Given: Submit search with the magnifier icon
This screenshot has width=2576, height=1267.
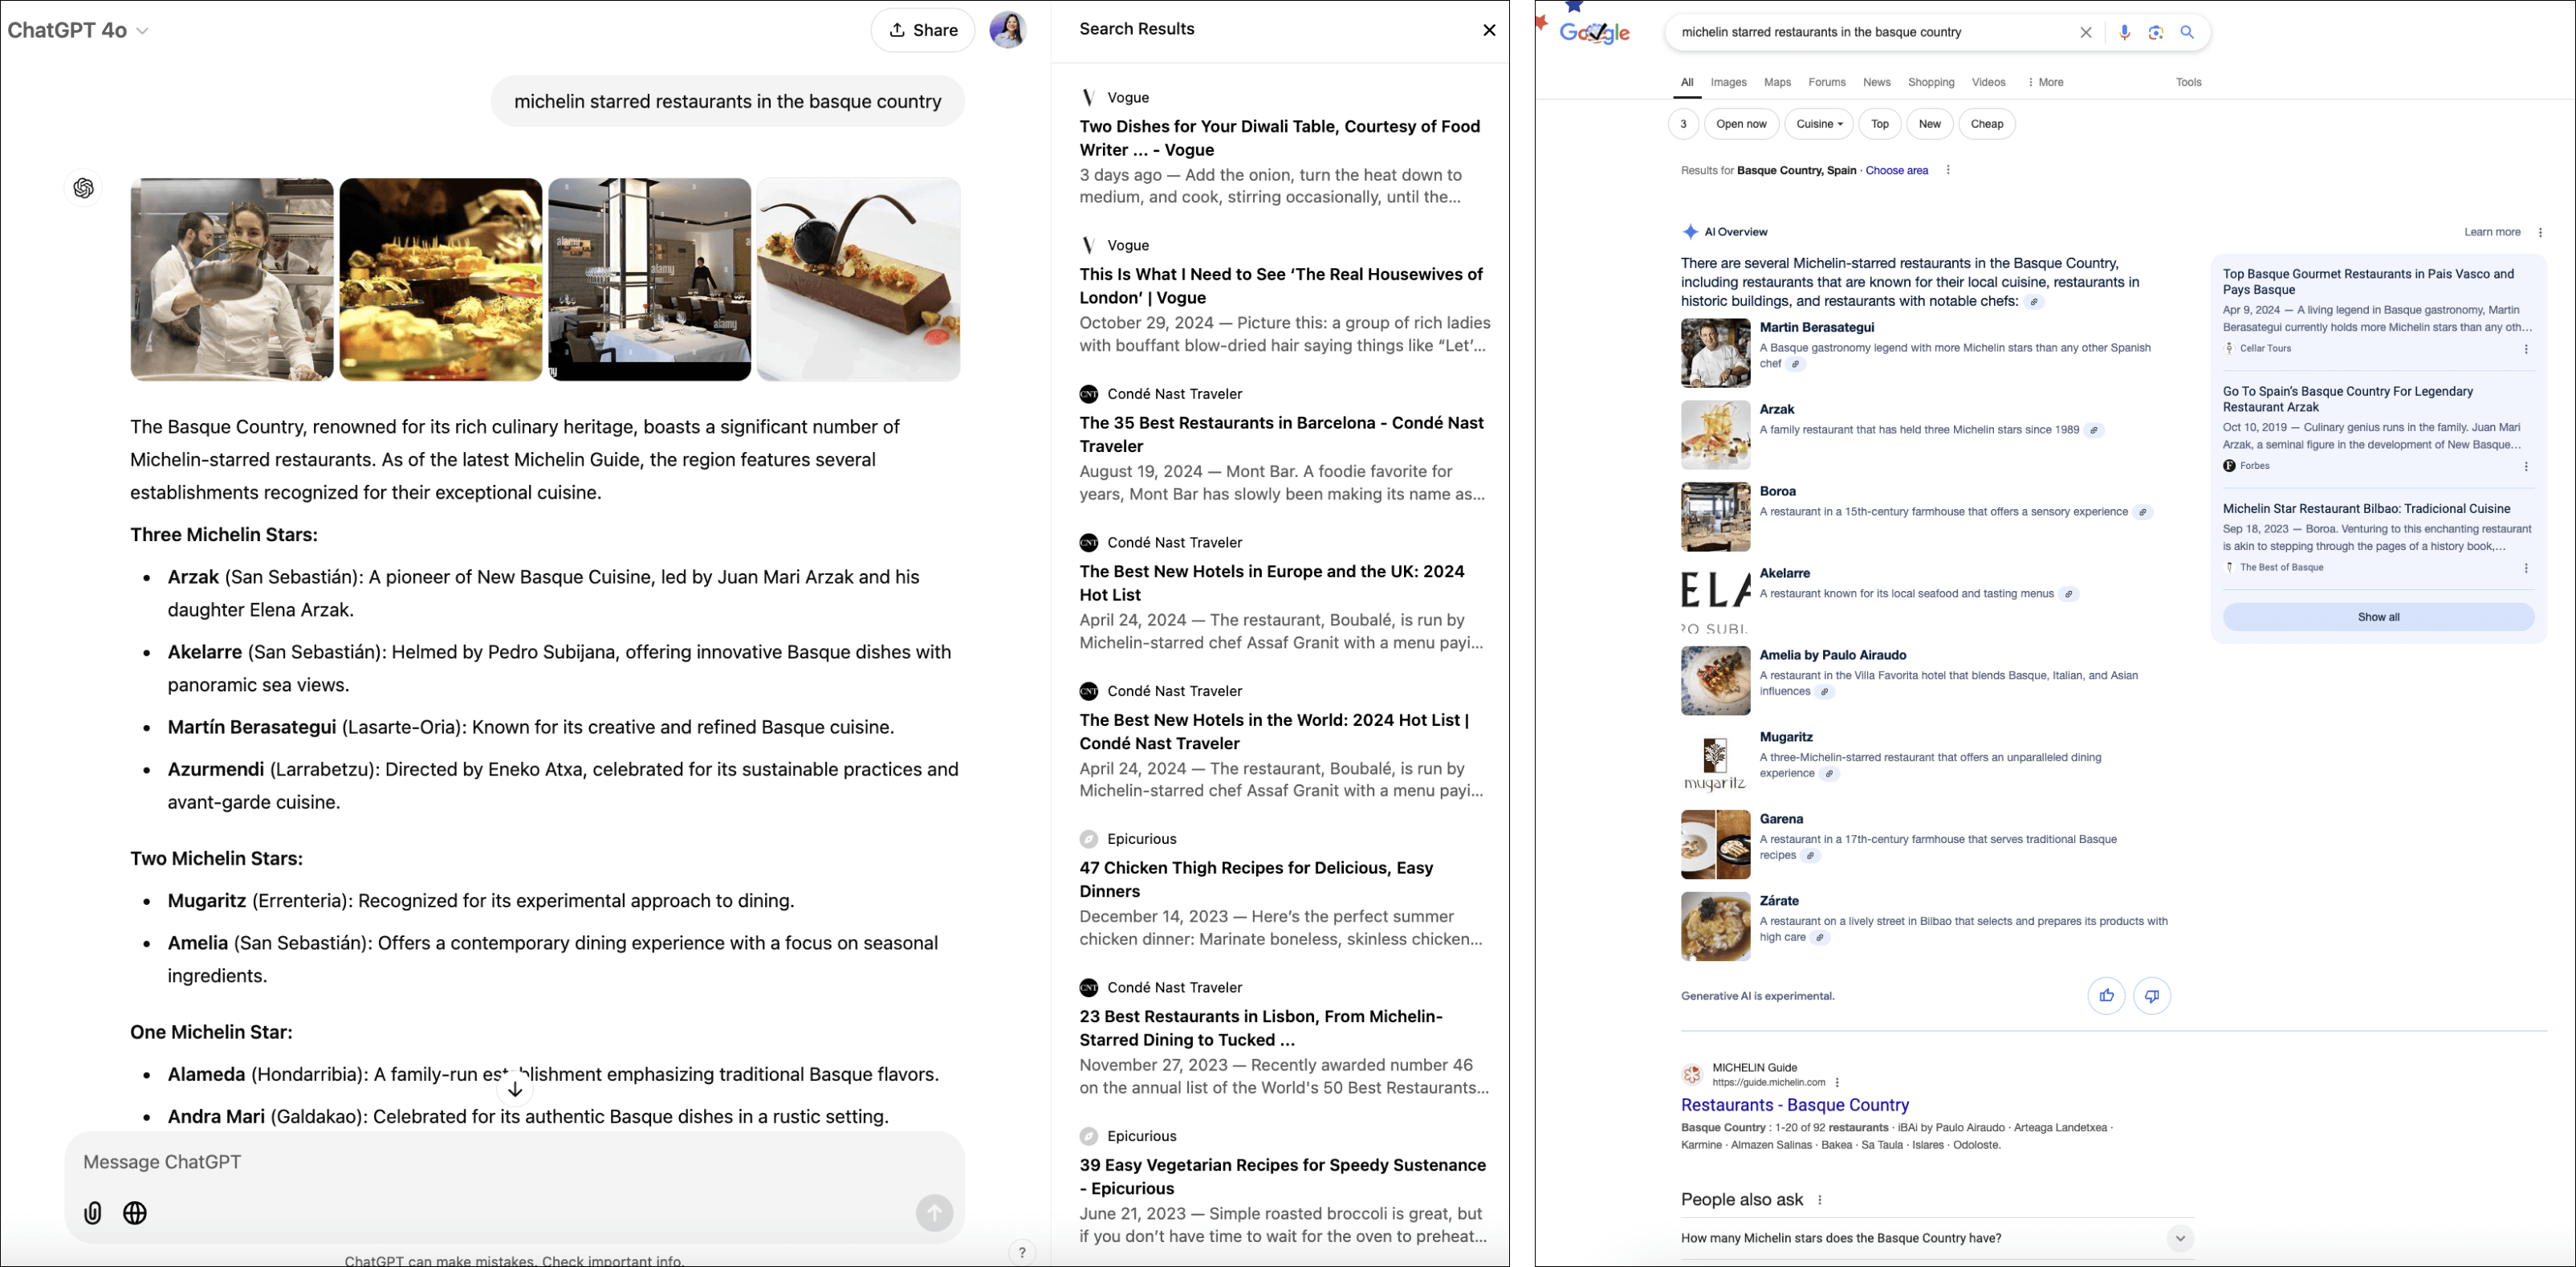Looking at the screenshot, I should point(2187,32).
